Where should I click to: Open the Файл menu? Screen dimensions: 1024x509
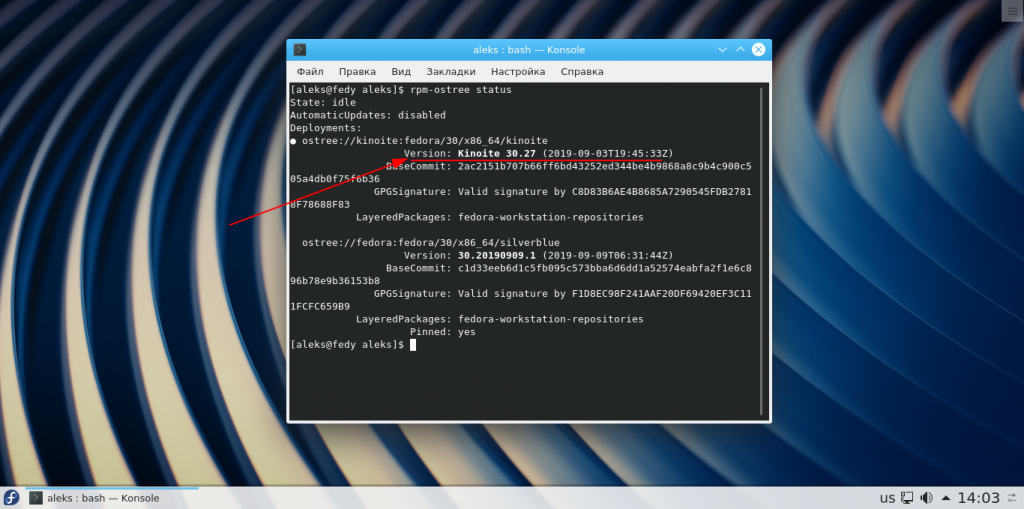click(x=310, y=72)
